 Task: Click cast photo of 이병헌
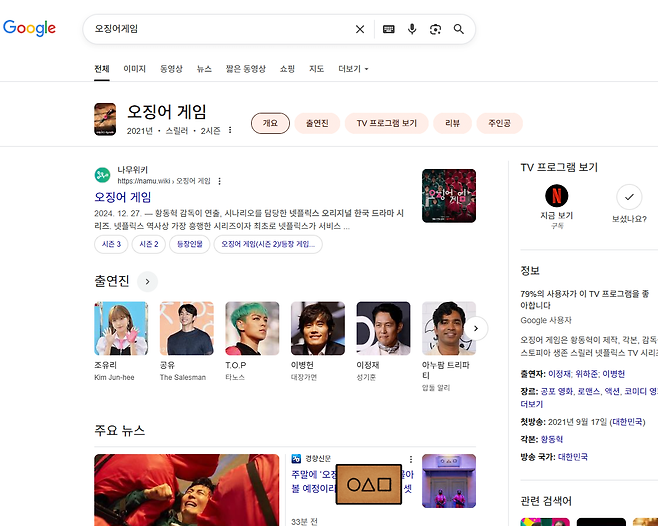[318, 328]
